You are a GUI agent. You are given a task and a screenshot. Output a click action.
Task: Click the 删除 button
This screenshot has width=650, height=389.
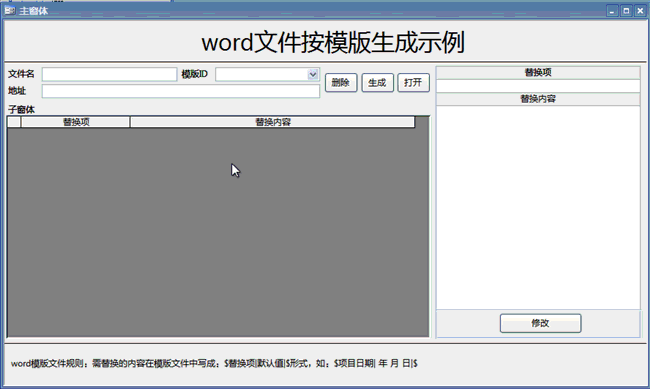tap(341, 83)
